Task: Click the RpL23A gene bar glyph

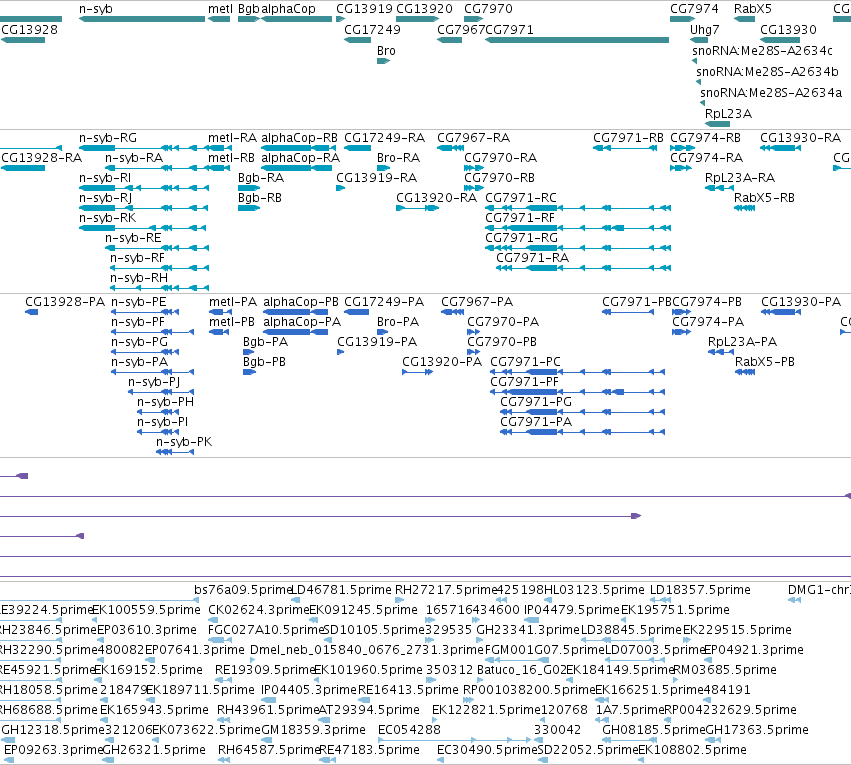Action: (x=717, y=124)
